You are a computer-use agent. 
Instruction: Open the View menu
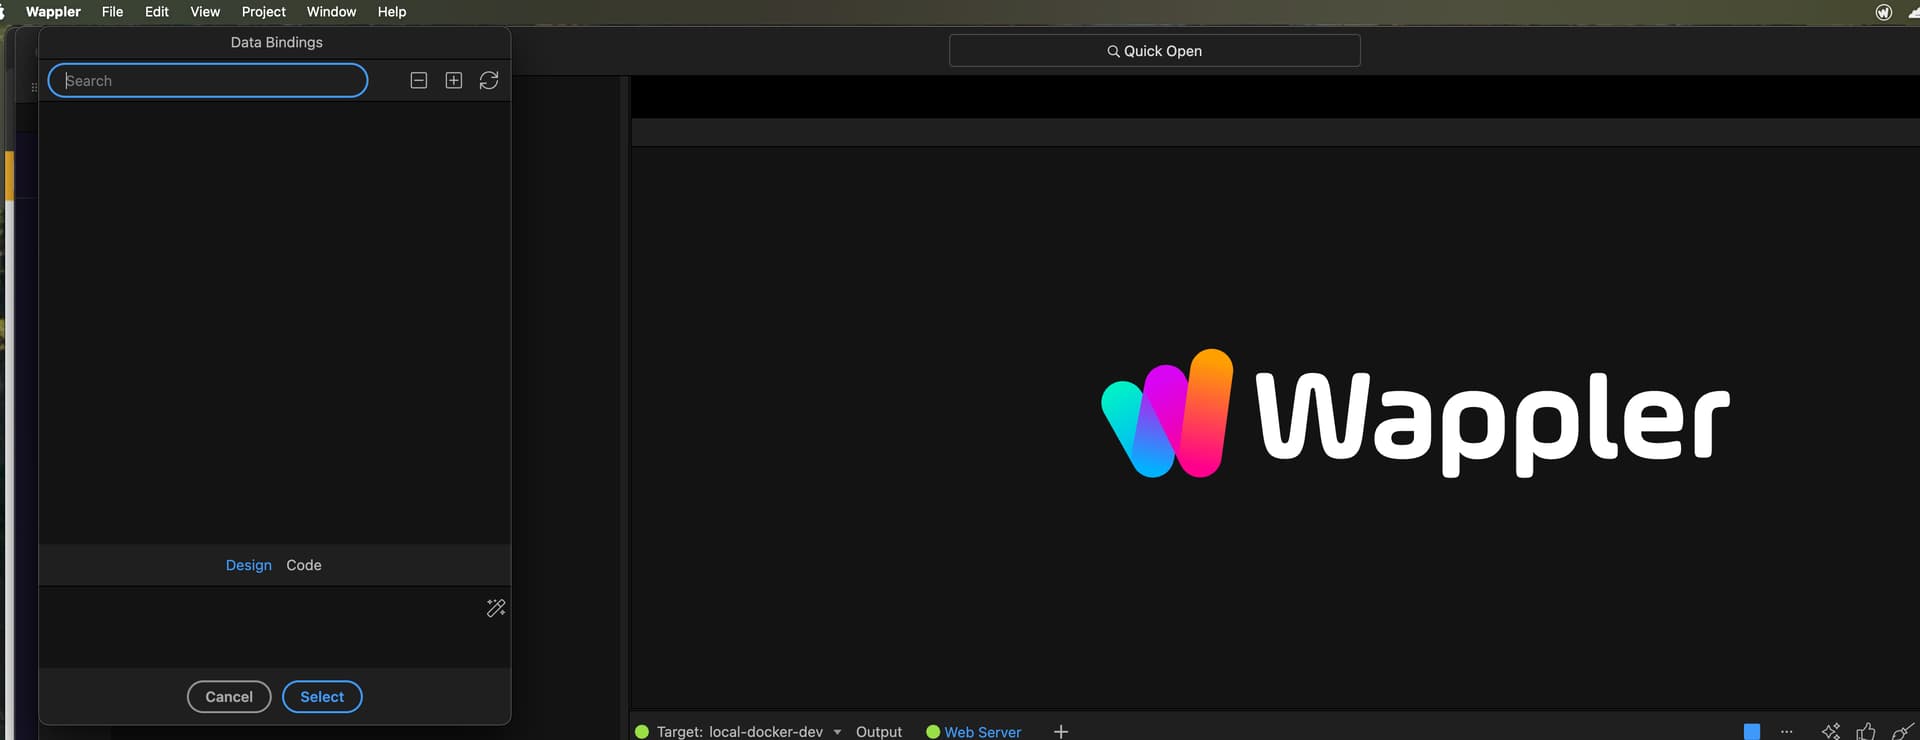click(x=205, y=12)
